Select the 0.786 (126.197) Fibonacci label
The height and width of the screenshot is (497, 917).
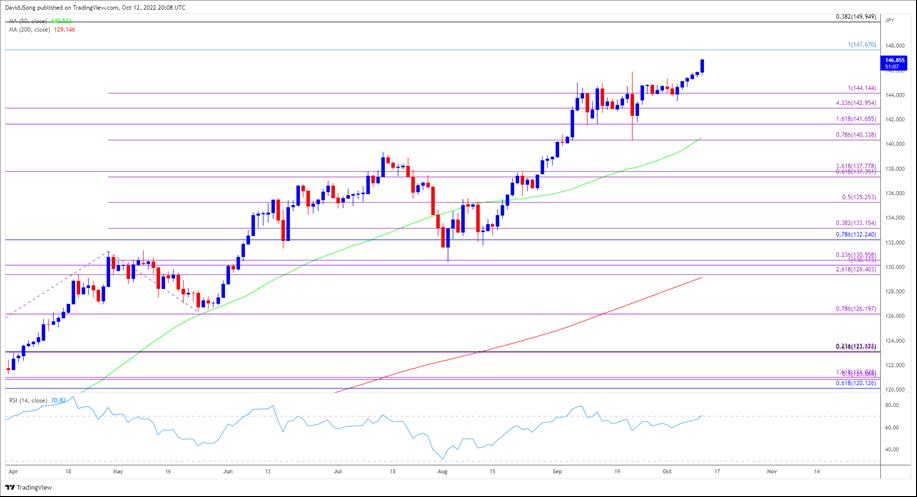coord(856,309)
